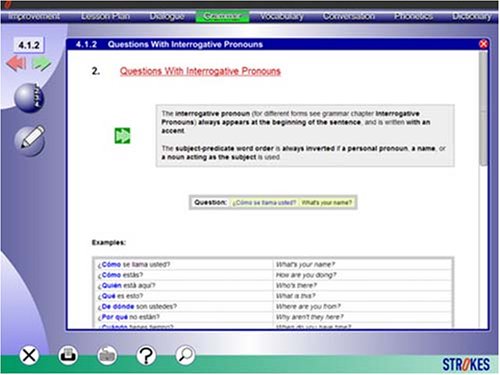500x375 pixels.
Task: Click the question example ¿Cómo se llama usted?
Action: click(264, 203)
